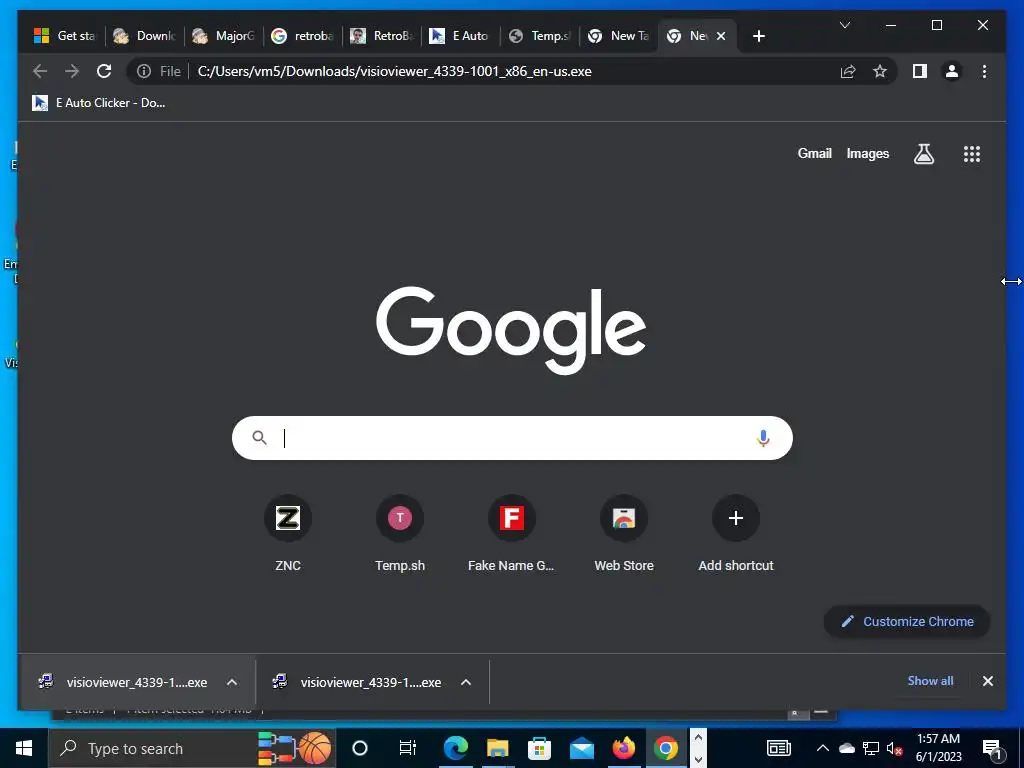Click the back navigation arrow
Viewport: 1024px width, 768px height.
40,71
